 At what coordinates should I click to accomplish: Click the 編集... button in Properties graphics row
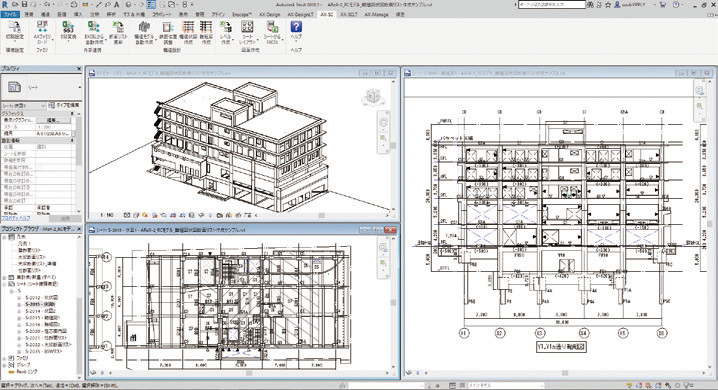coord(54,120)
